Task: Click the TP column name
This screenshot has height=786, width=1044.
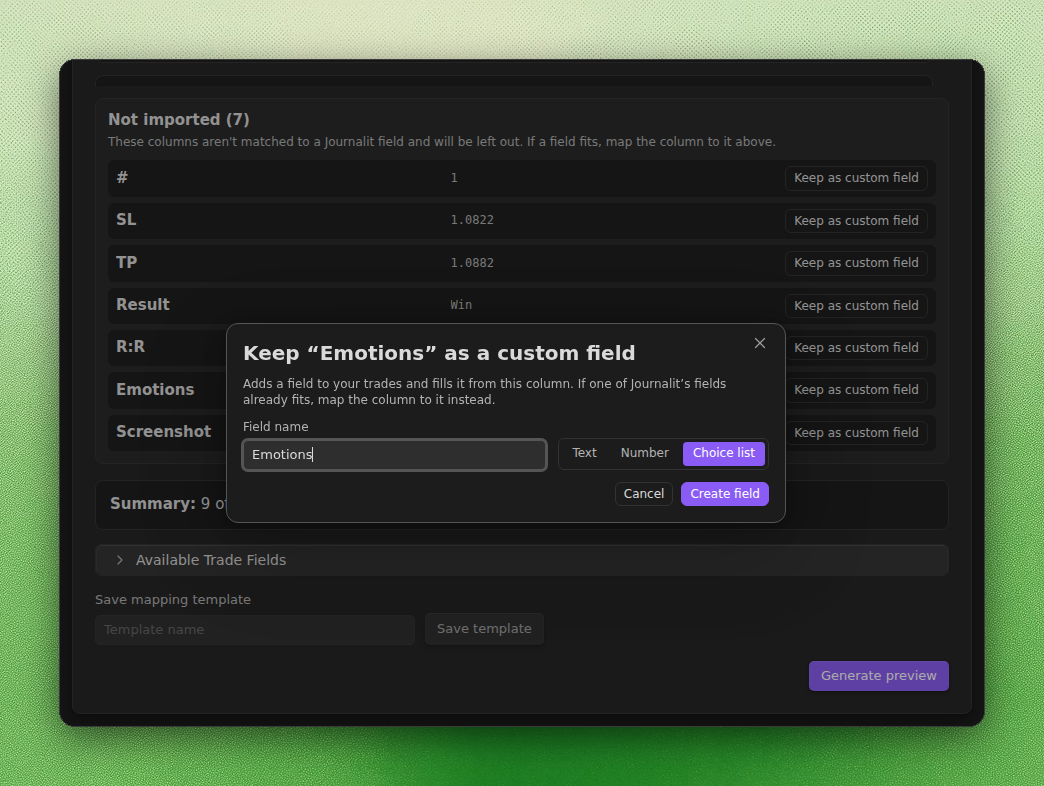Action: [x=127, y=262]
